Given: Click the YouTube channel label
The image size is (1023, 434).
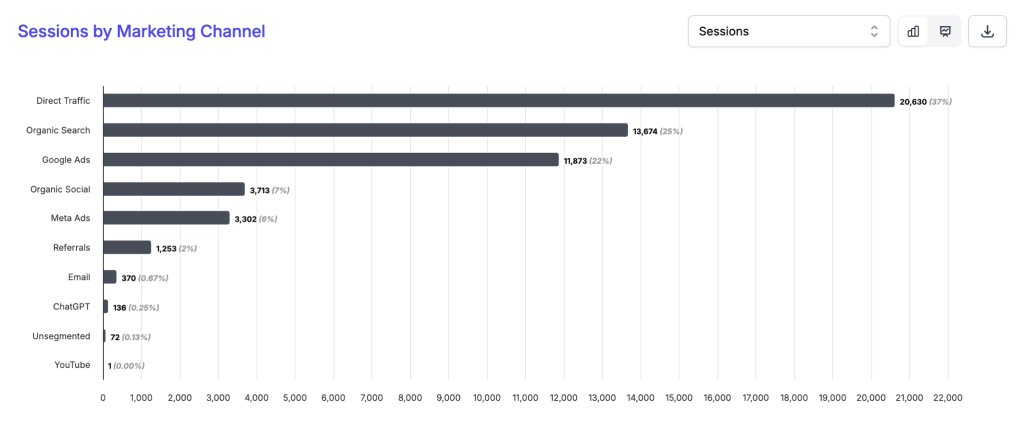Looking at the screenshot, I should pyautogui.click(x=72, y=365).
